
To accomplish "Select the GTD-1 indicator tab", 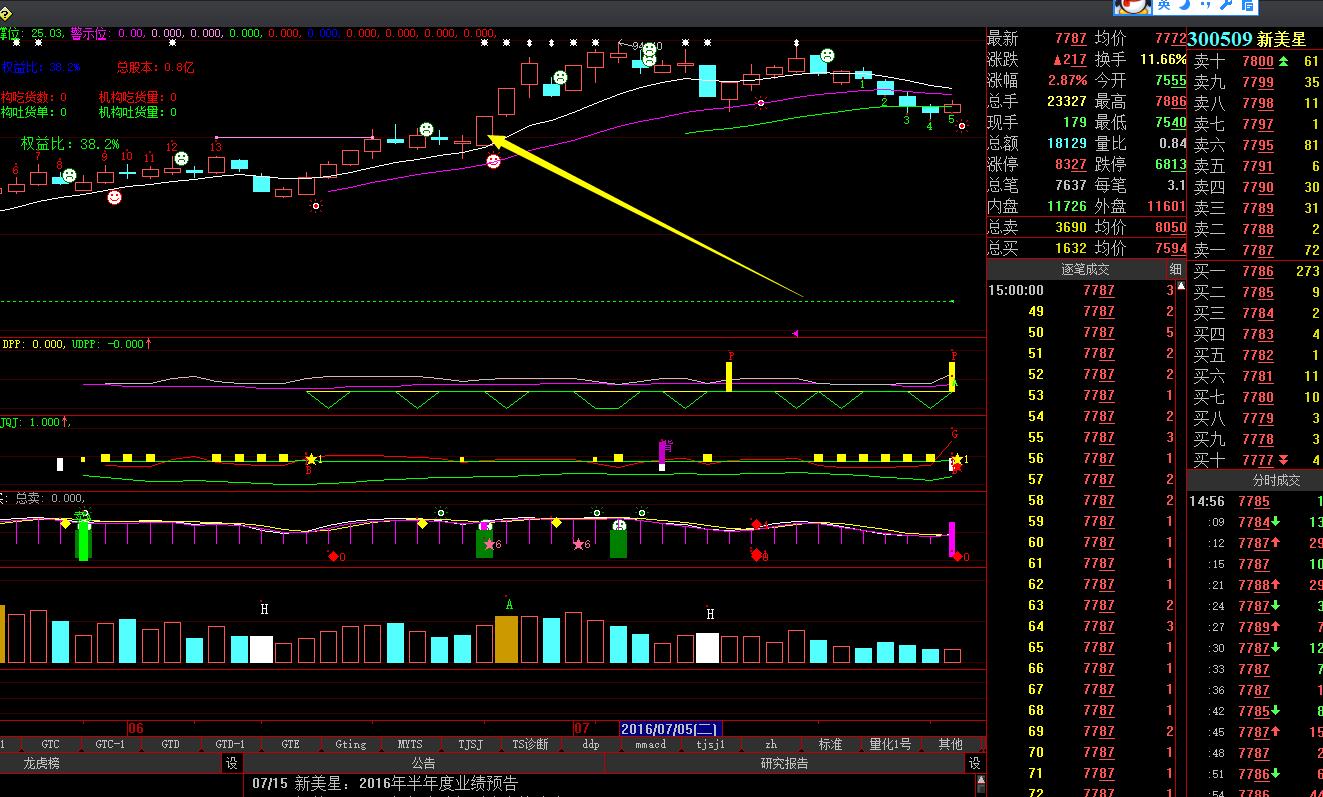I will pyautogui.click(x=230, y=744).
